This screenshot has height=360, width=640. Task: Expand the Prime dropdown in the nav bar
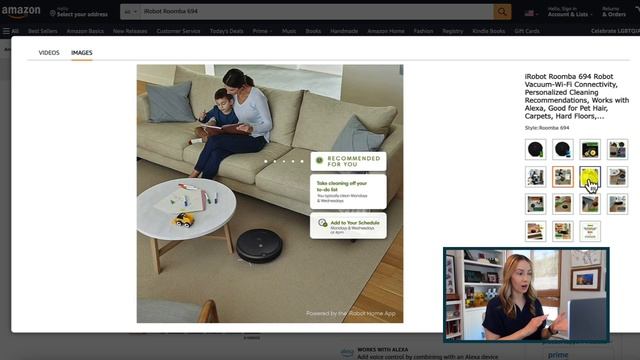[262, 31]
